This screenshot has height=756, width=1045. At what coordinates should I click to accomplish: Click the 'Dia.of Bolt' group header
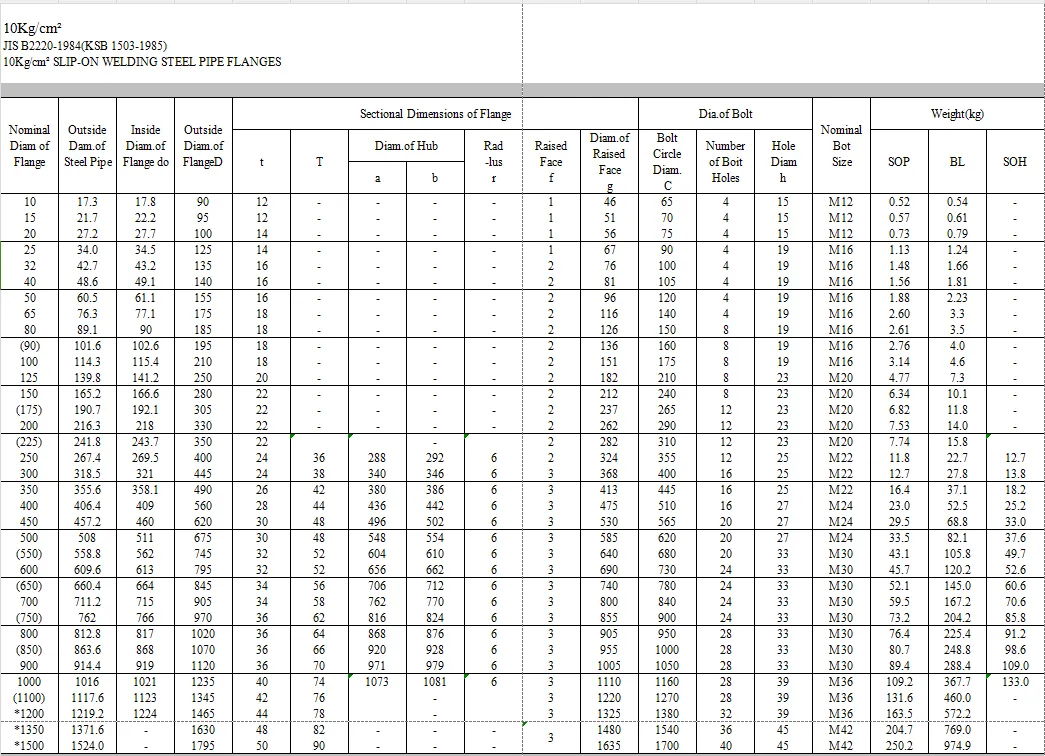click(725, 114)
